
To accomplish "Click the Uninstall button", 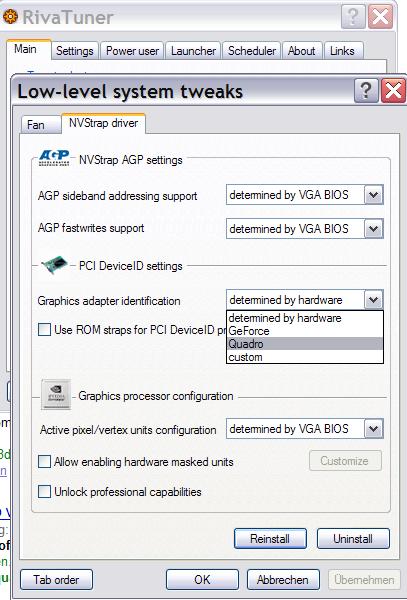I will click(353, 538).
